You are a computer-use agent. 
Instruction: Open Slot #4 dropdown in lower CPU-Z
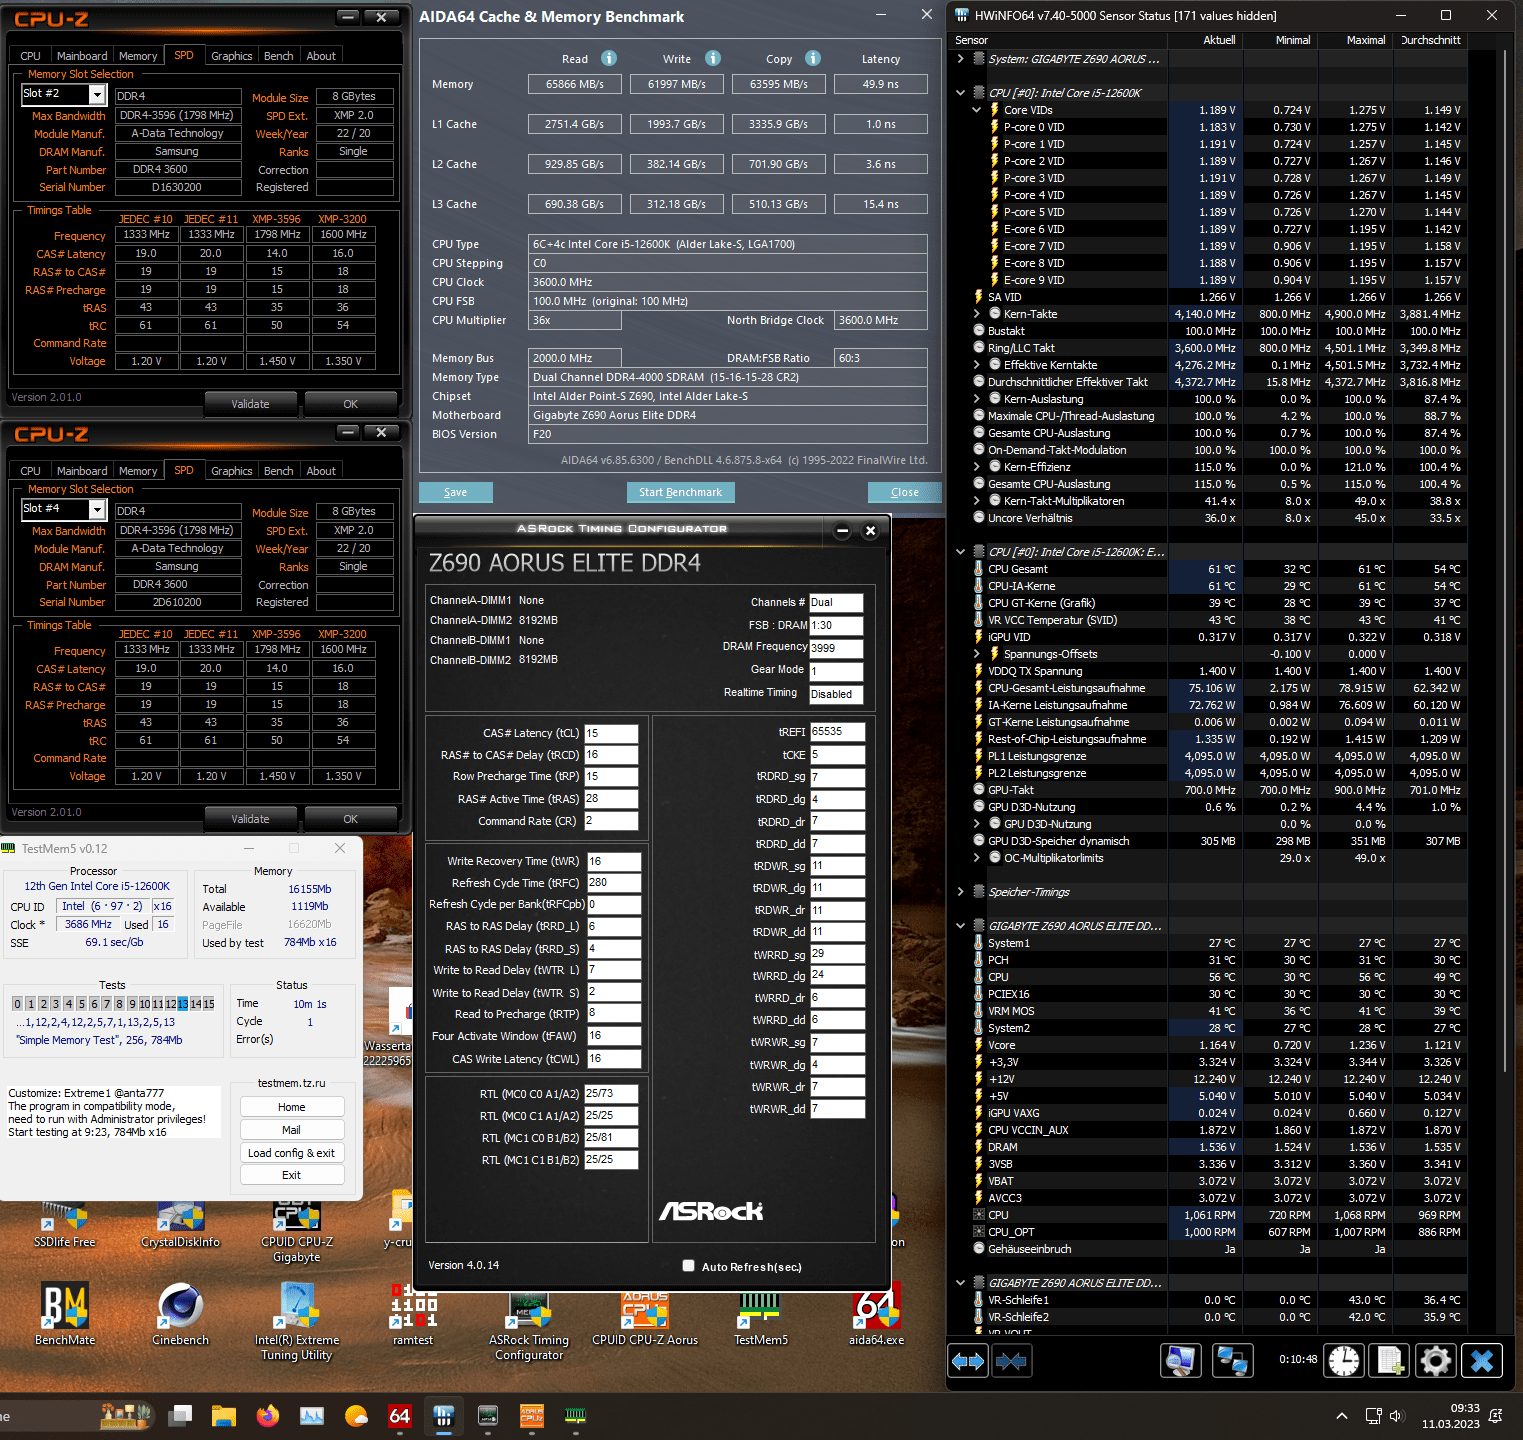pyautogui.click(x=97, y=509)
